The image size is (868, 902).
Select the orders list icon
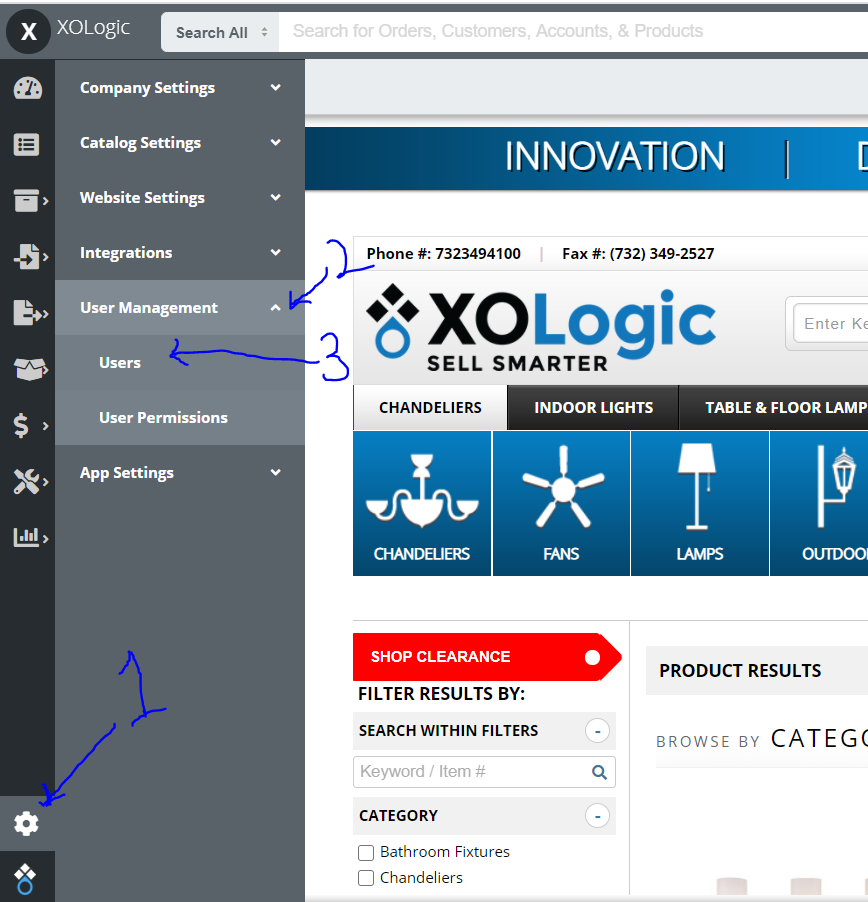pos(27,144)
